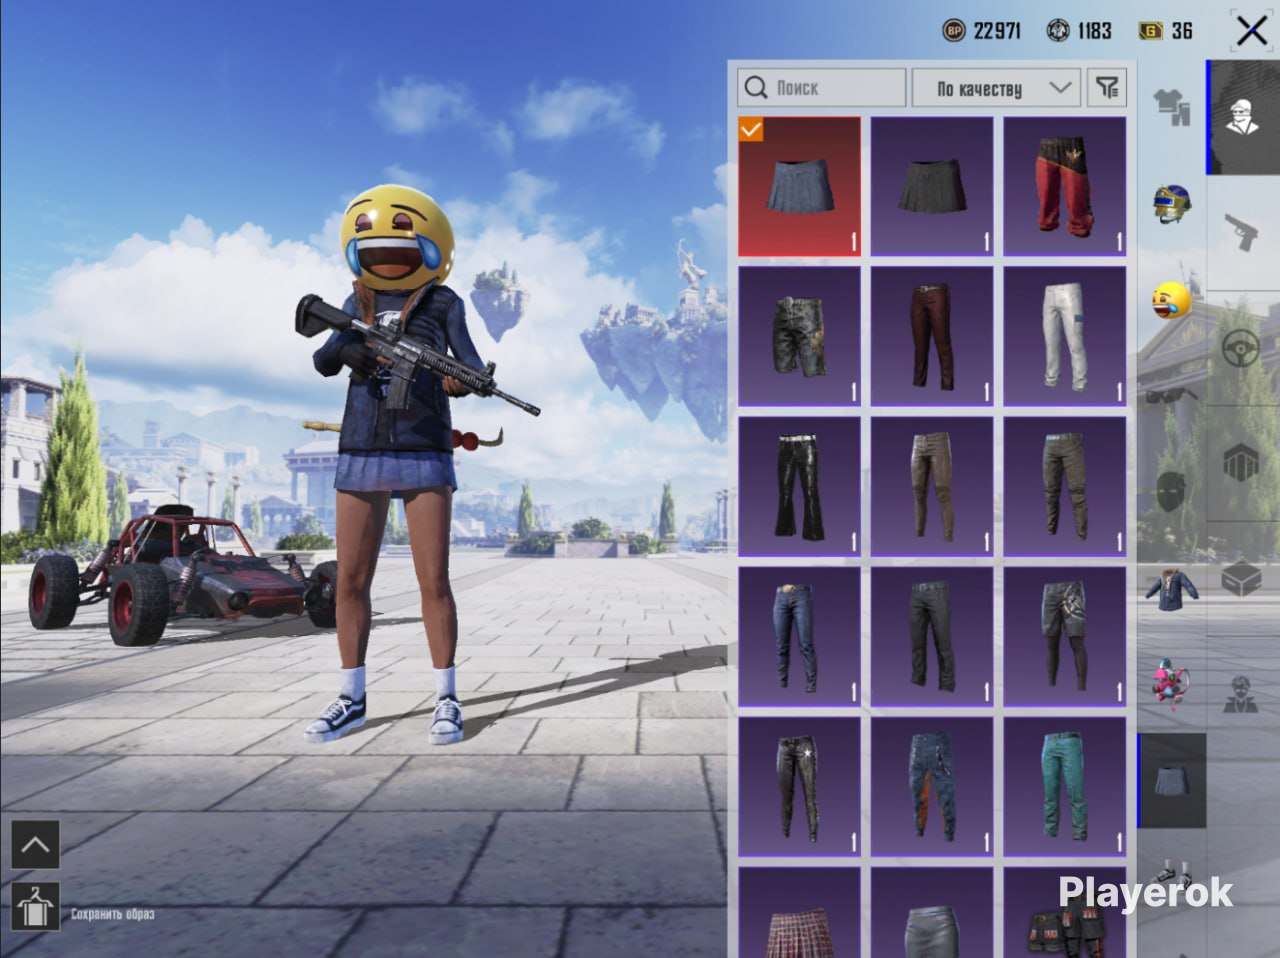
Task: Select the glossy black flared pants
Action: [799, 486]
